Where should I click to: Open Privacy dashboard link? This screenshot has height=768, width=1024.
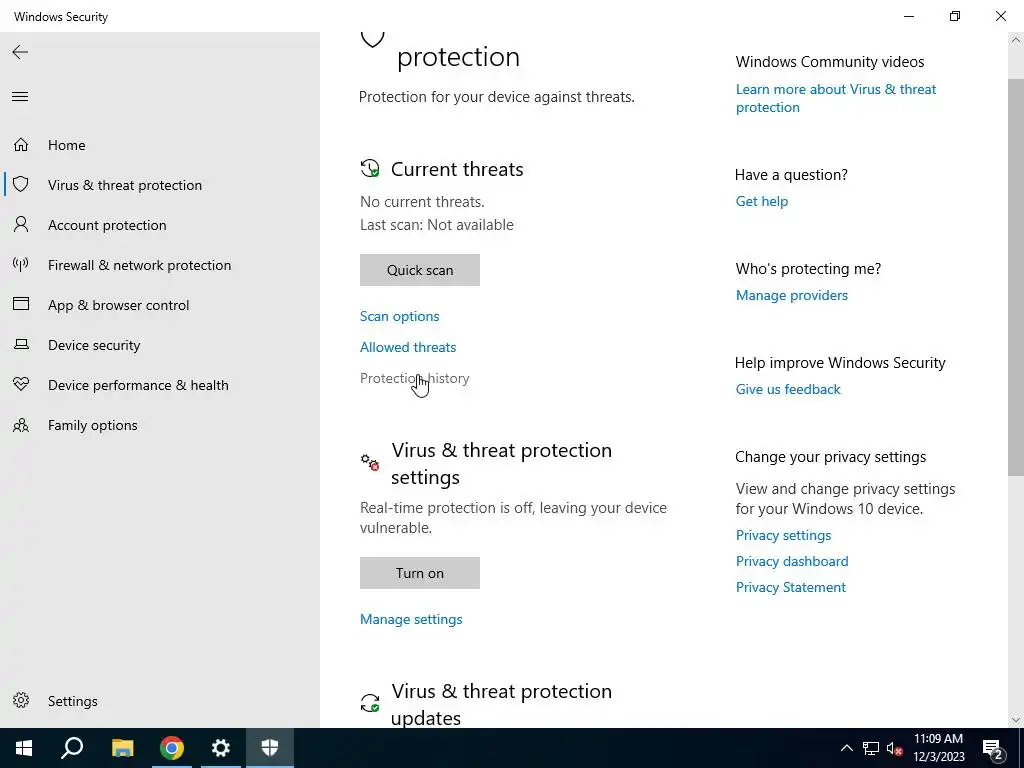click(x=792, y=561)
